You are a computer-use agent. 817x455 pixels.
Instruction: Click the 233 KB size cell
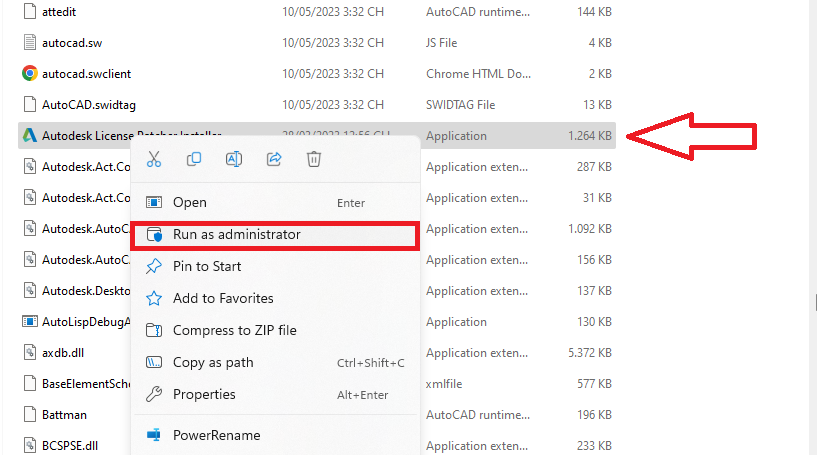(594, 446)
